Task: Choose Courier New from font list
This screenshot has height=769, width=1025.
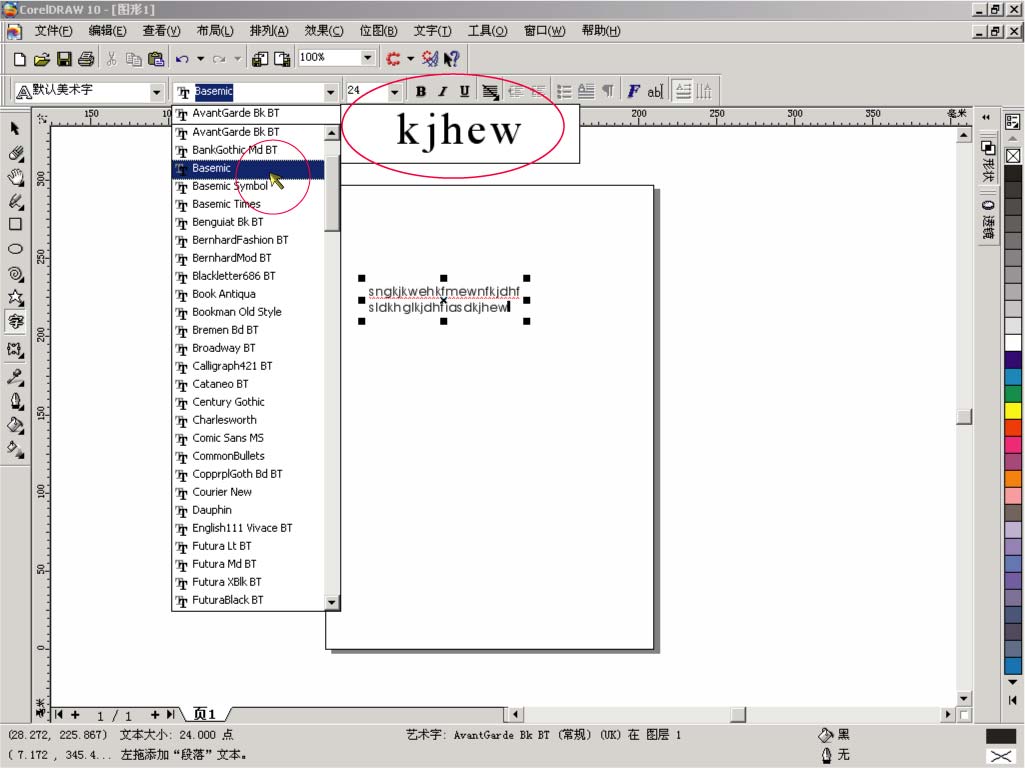Action: [x=248, y=492]
